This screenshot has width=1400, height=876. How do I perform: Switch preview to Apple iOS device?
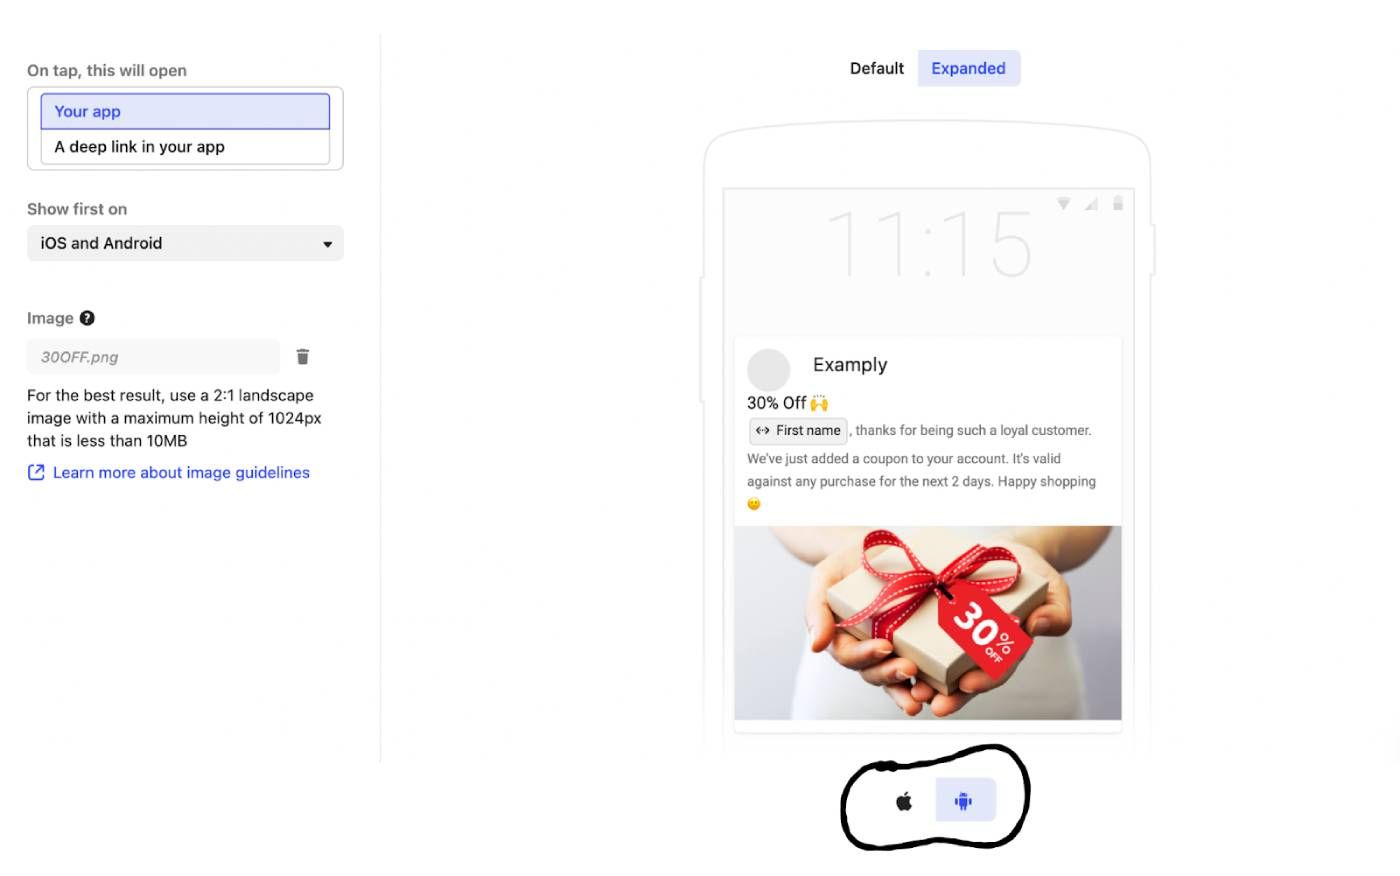904,801
